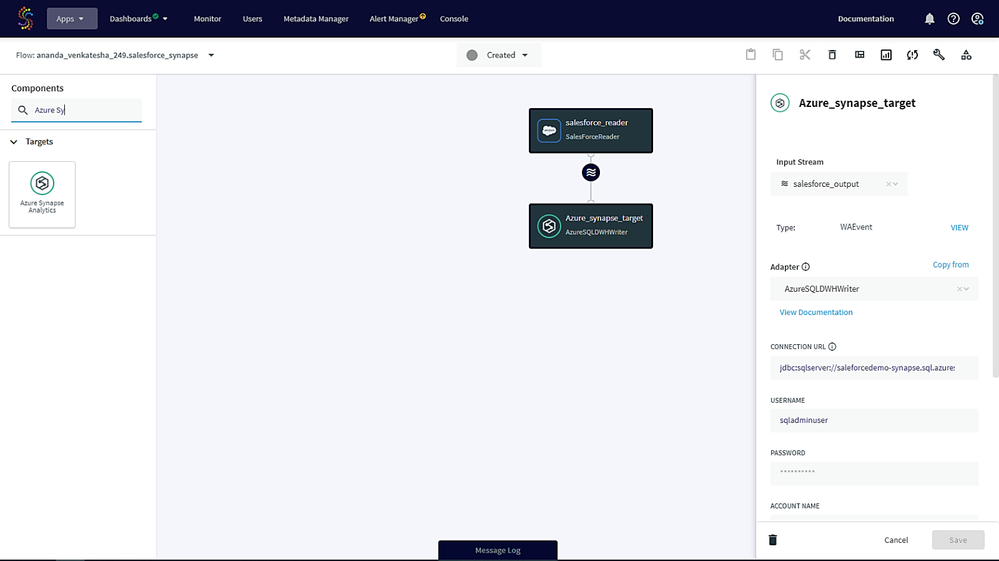Go to the Monitor page
The height and width of the screenshot is (561, 999).
click(x=207, y=18)
